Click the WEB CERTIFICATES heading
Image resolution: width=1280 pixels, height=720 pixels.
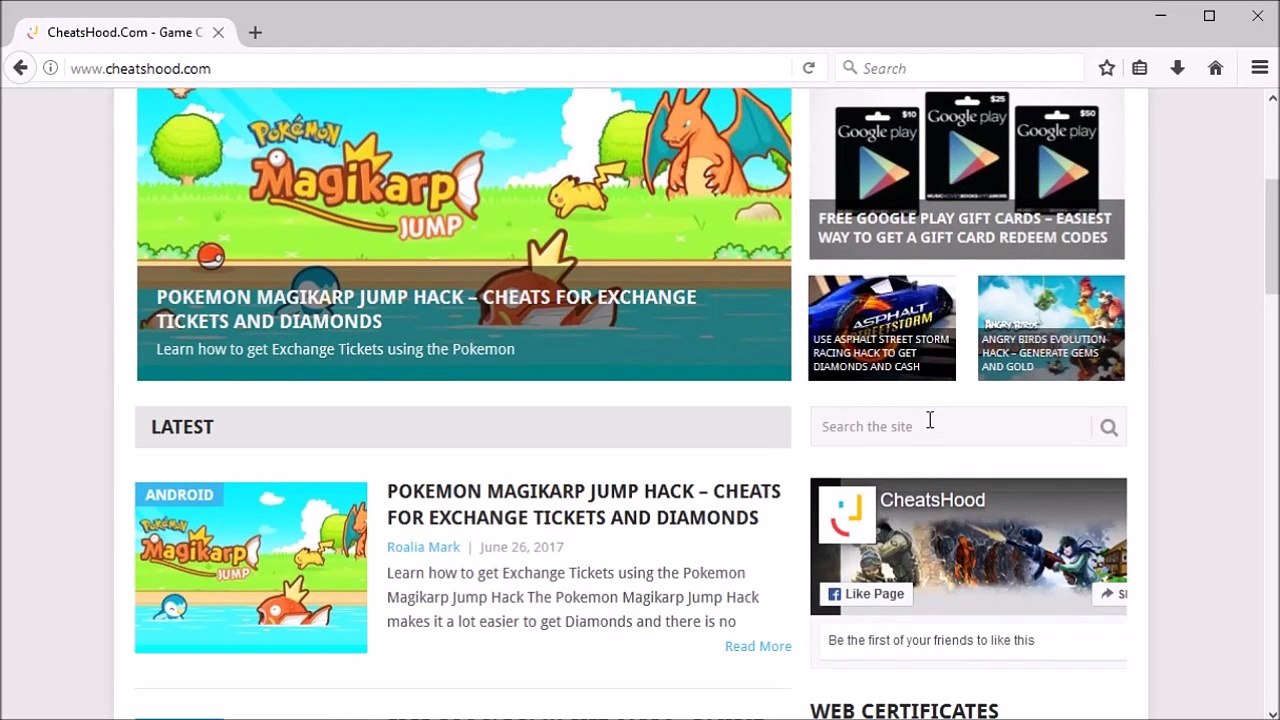(x=904, y=711)
